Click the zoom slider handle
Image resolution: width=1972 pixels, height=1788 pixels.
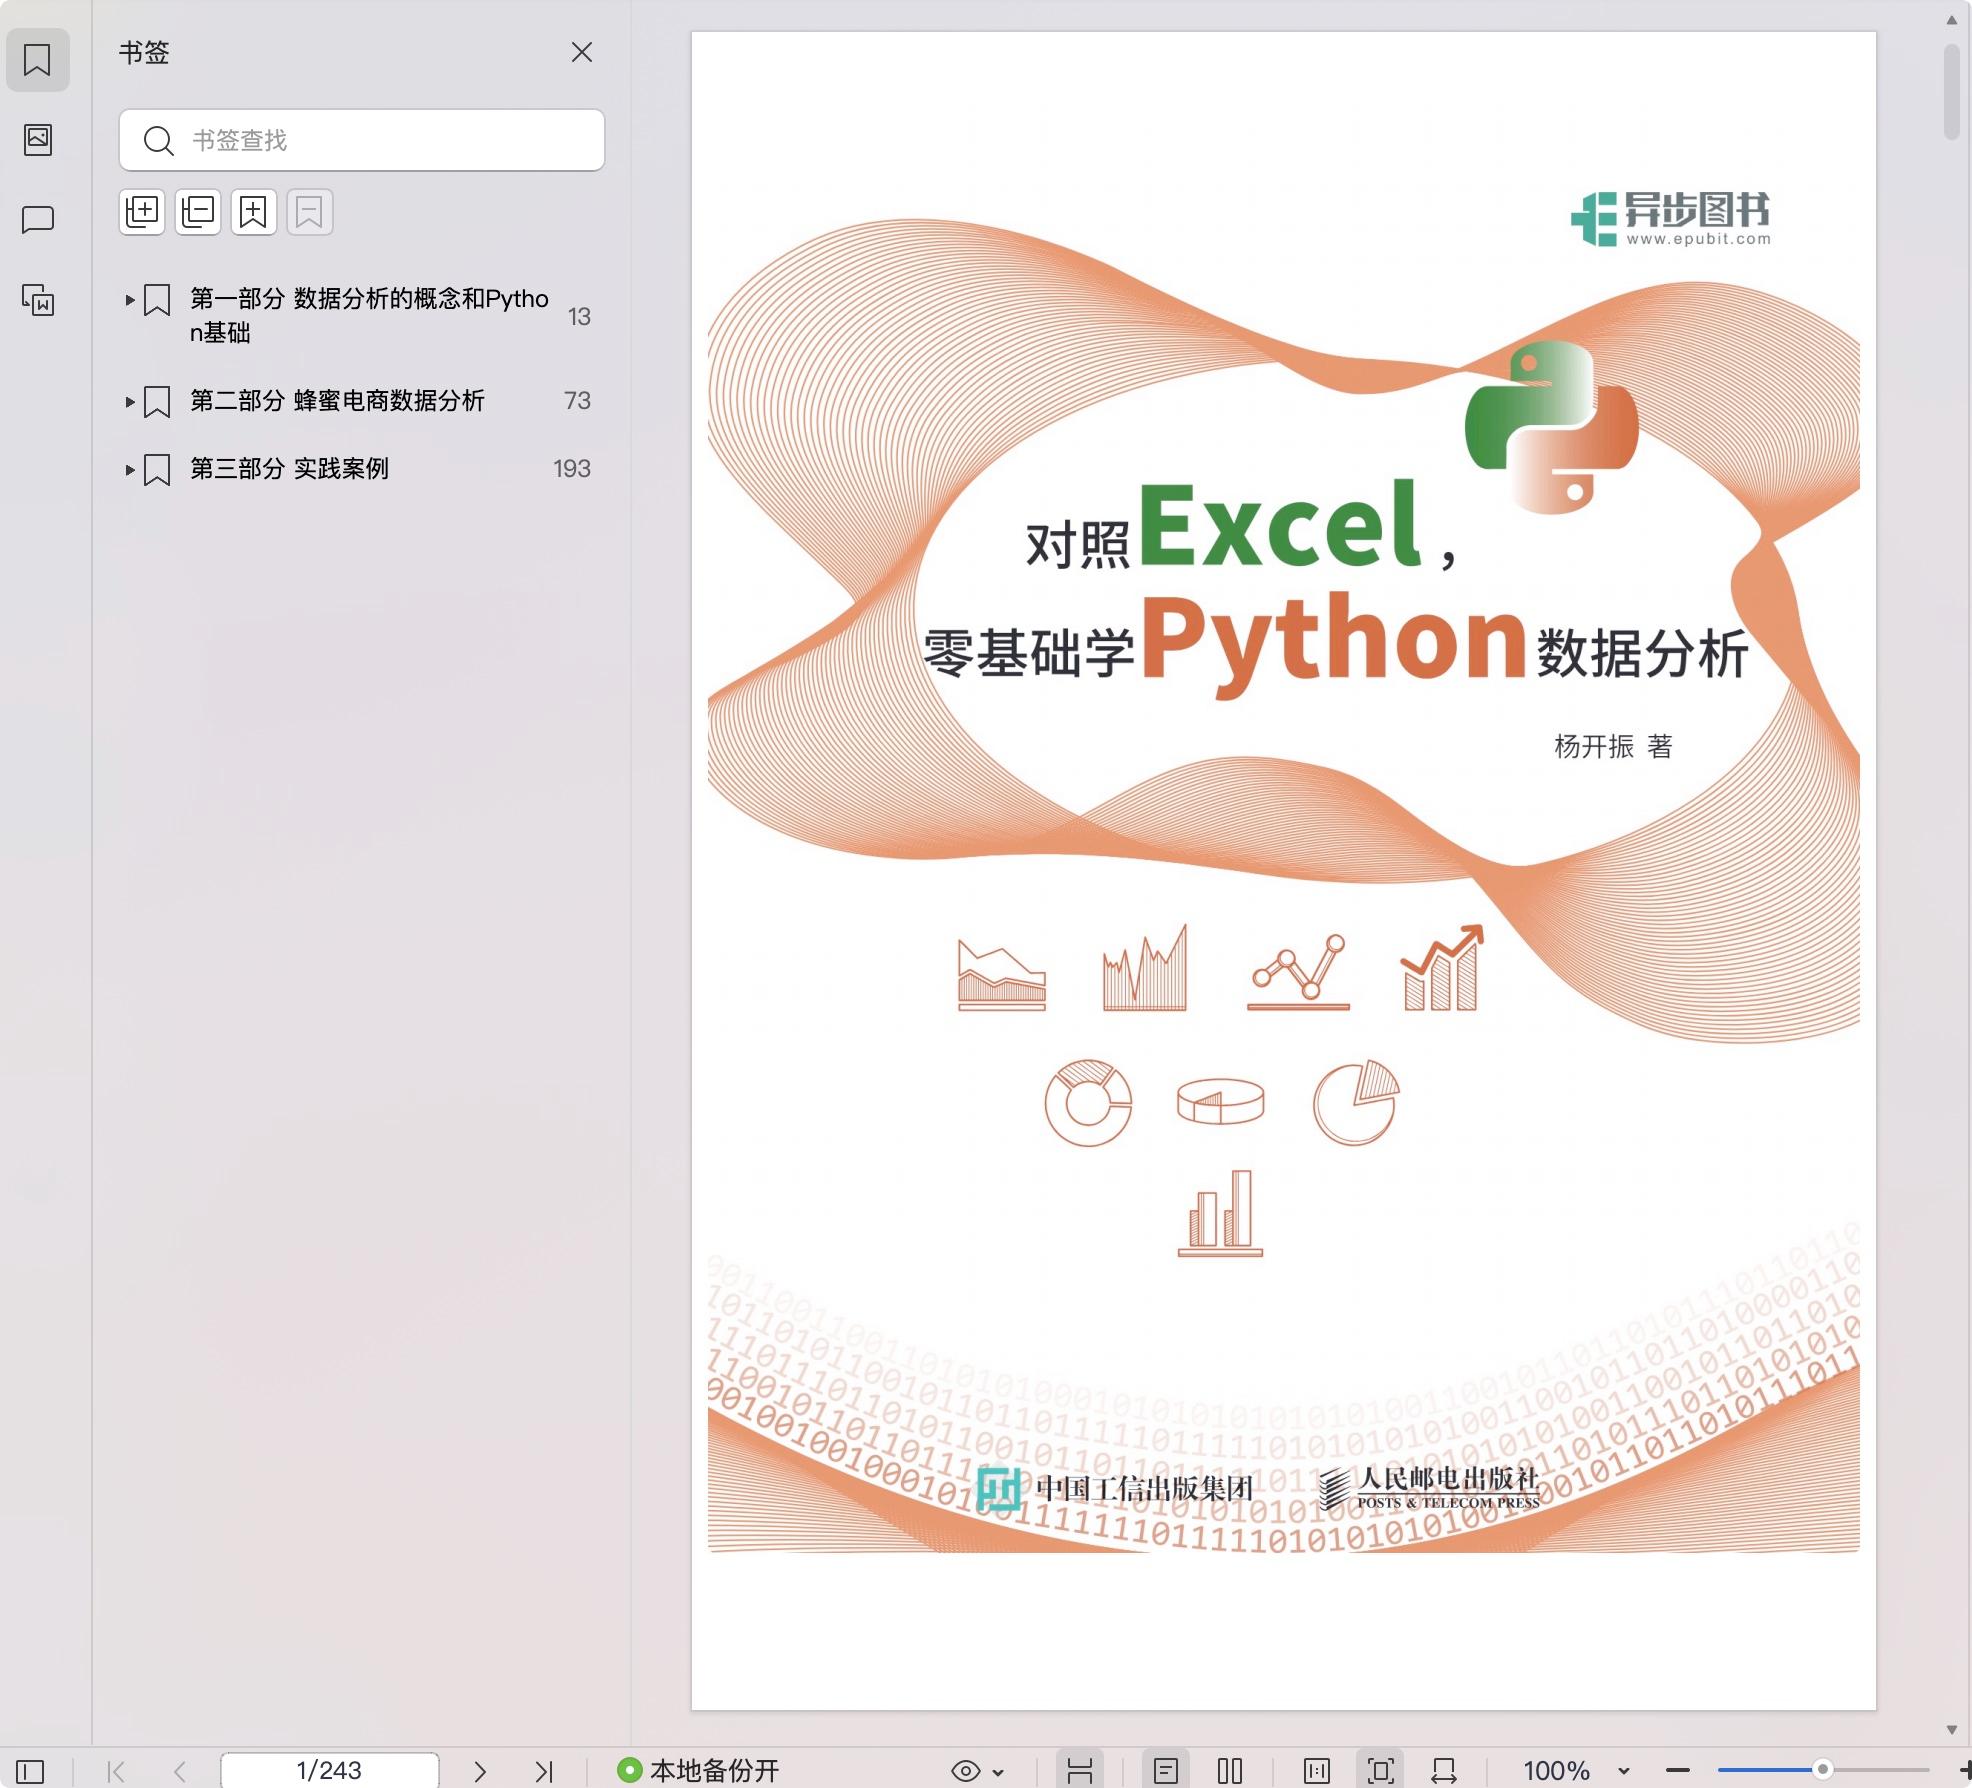[1823, 1770]
